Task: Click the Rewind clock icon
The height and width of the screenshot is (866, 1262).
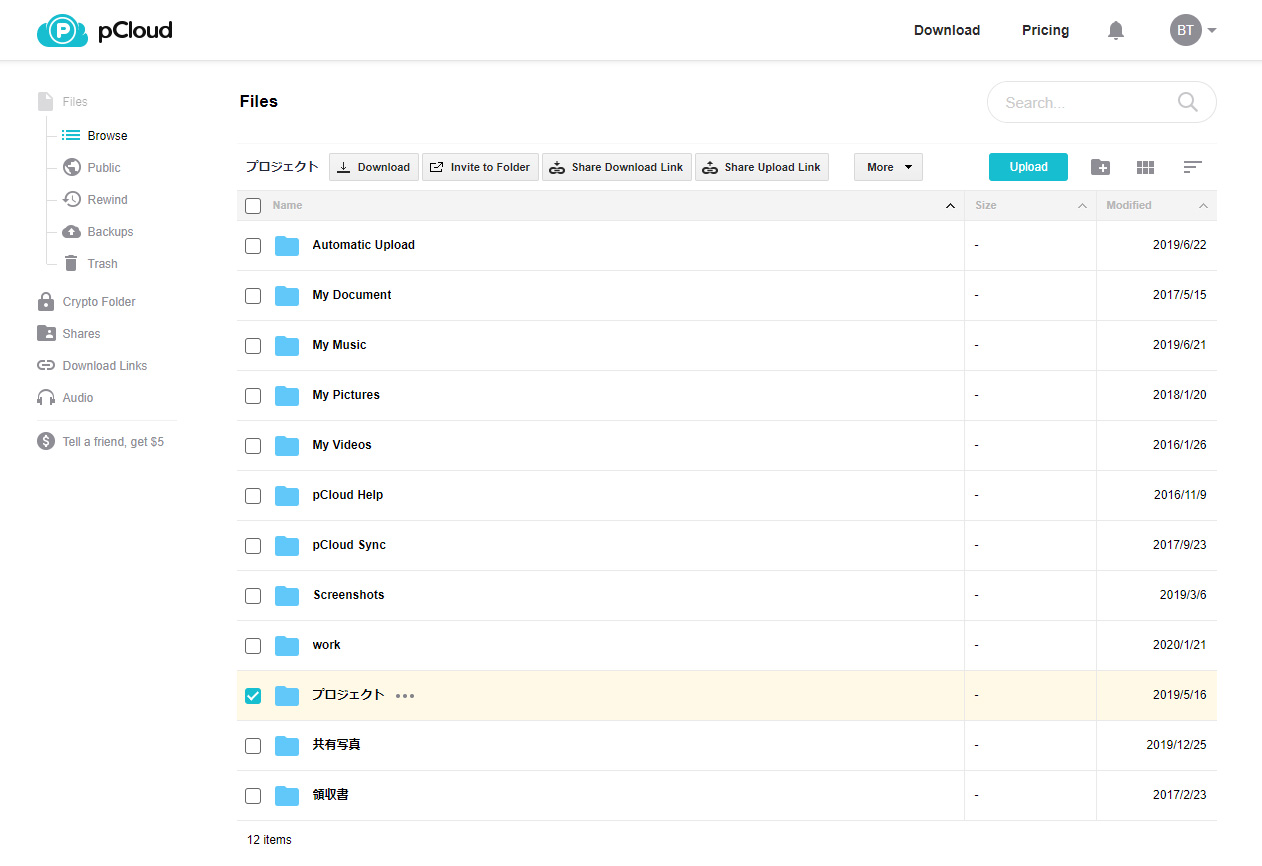Action: pos(71,199)
